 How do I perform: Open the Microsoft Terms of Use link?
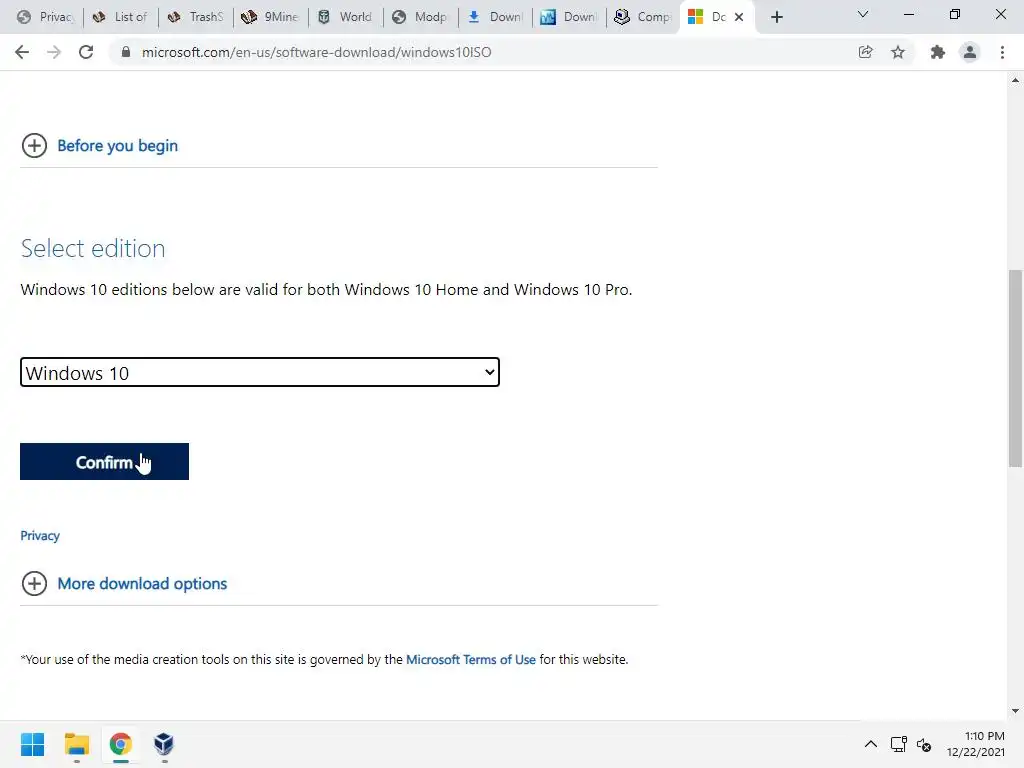click(x=471, y=660)
